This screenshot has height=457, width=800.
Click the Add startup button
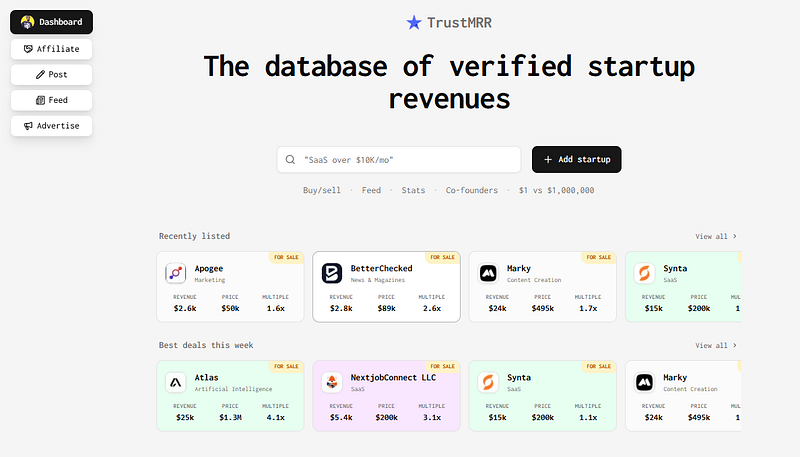[x=577, y=160]
